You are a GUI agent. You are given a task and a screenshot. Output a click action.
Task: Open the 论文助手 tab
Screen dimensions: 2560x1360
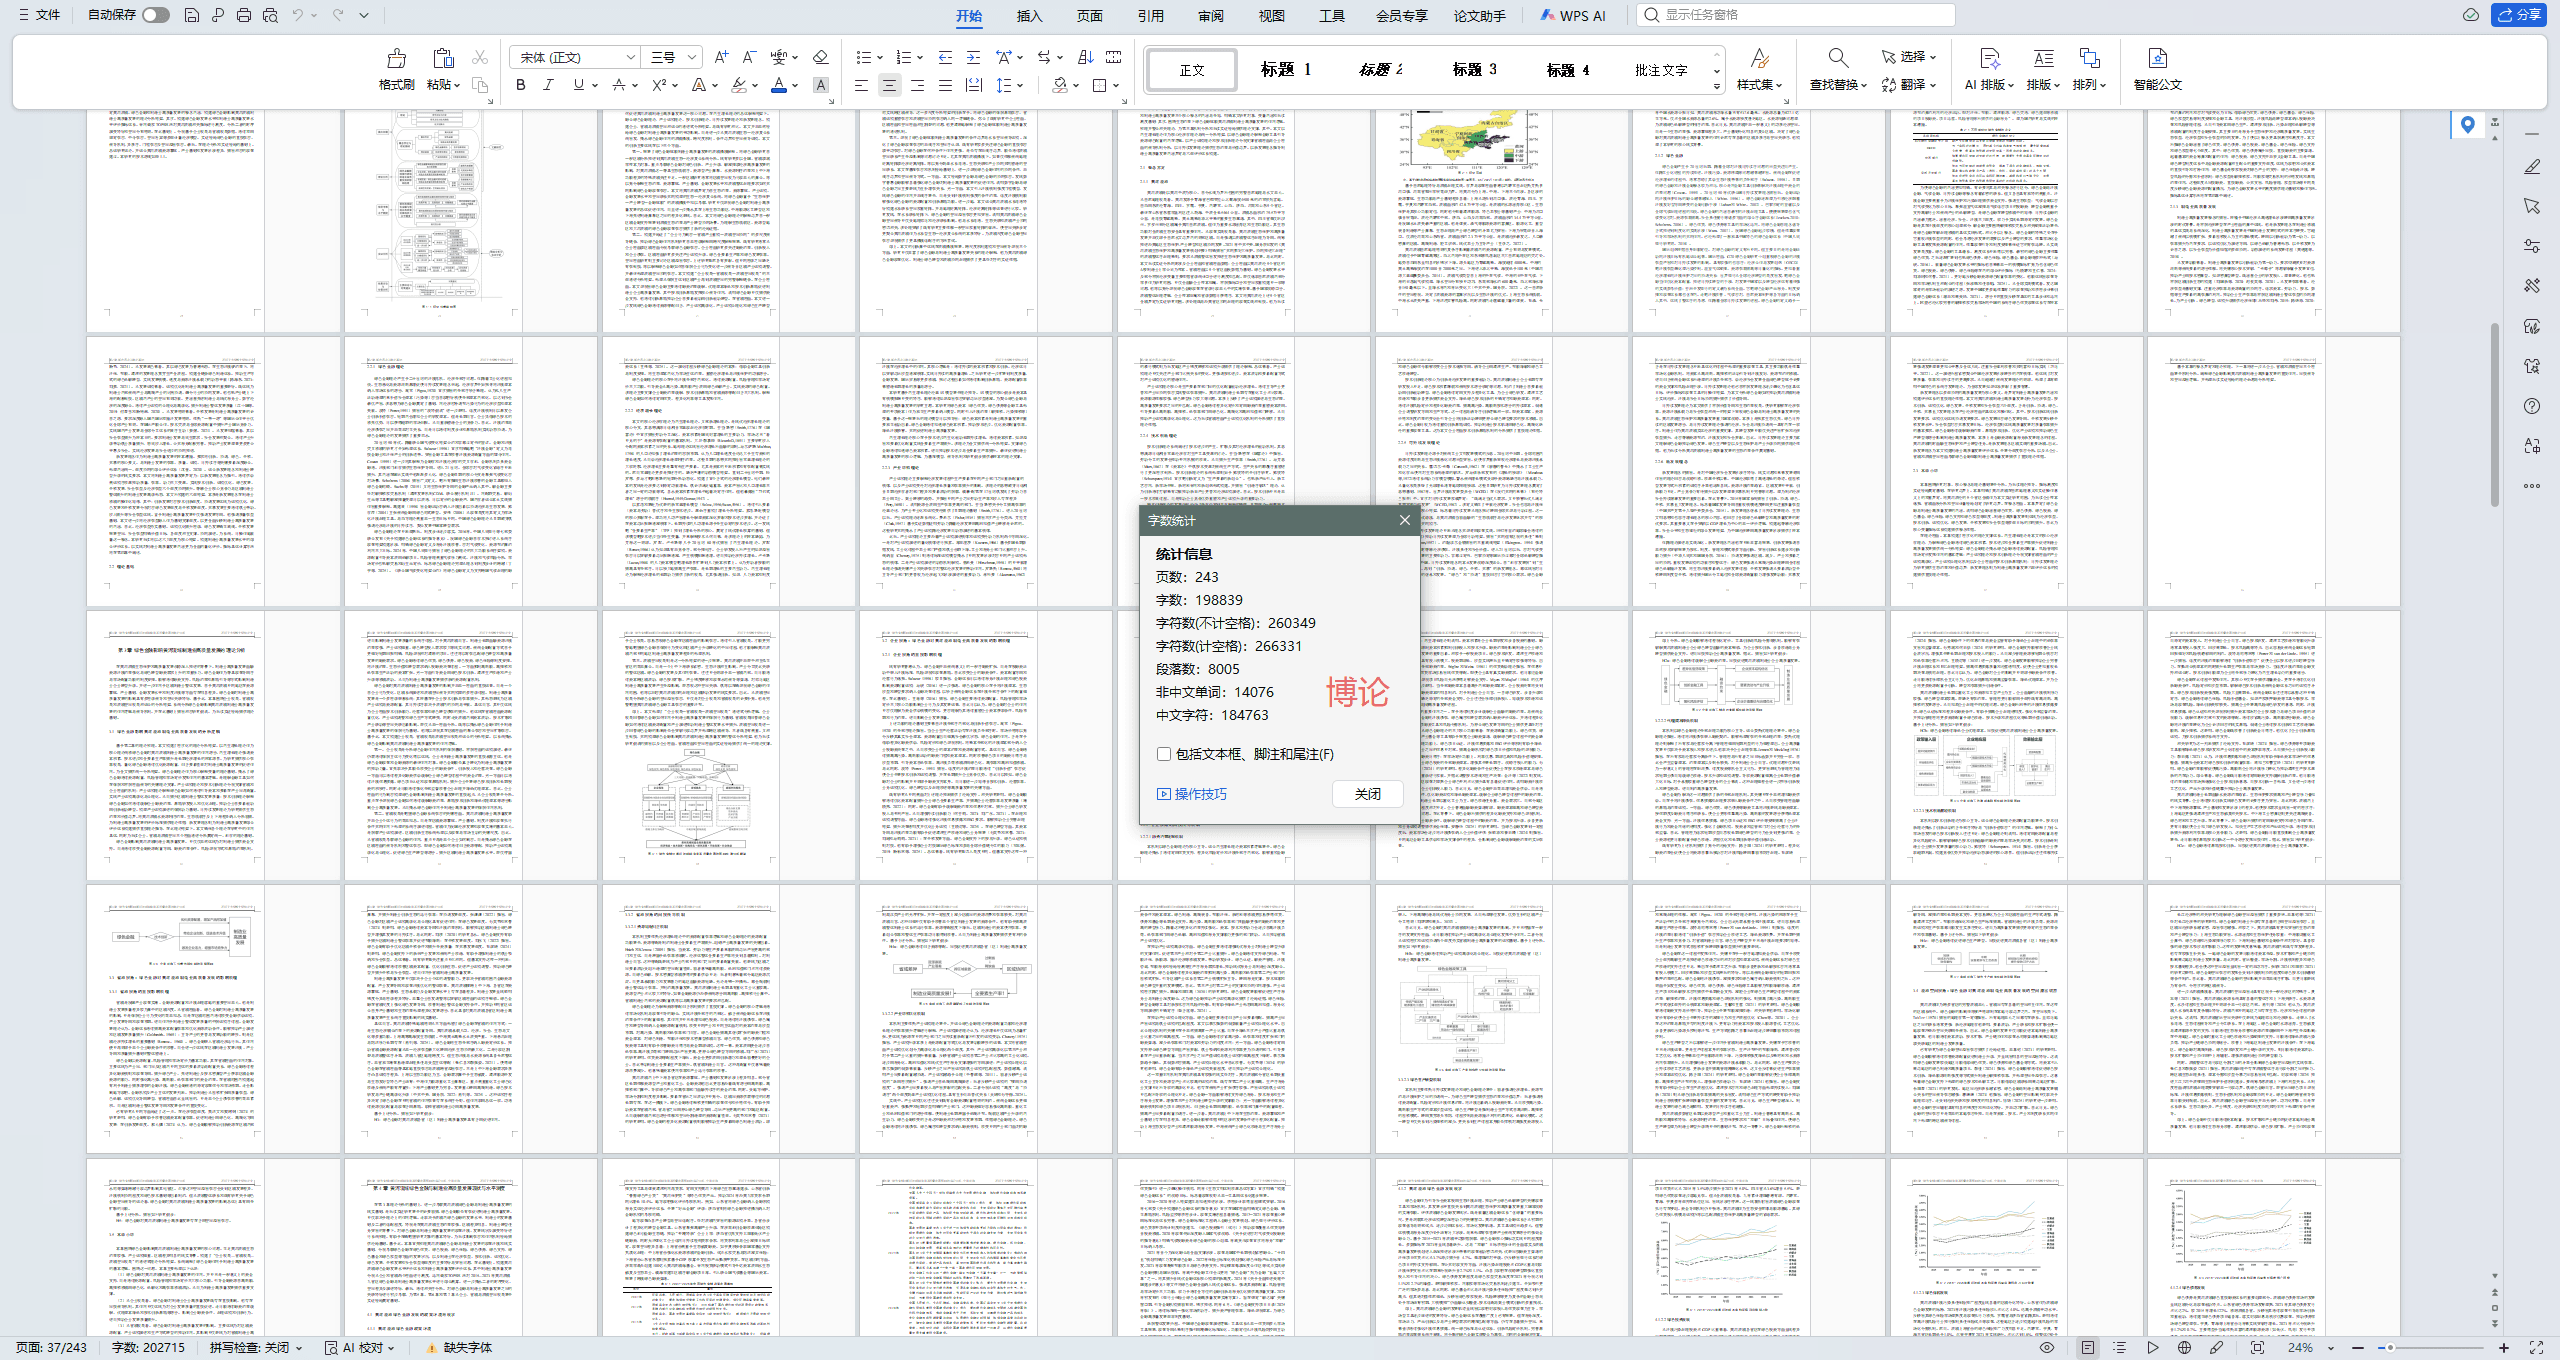click(x=1479, y=16)
